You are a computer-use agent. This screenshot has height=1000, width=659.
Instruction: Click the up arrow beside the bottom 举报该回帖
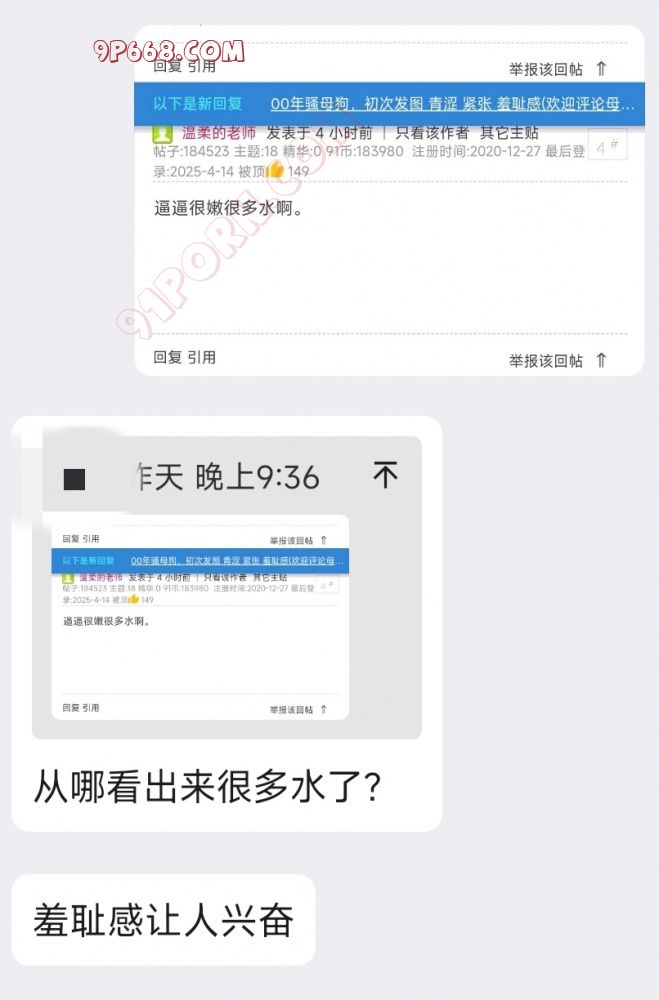(x=601, y=360)
